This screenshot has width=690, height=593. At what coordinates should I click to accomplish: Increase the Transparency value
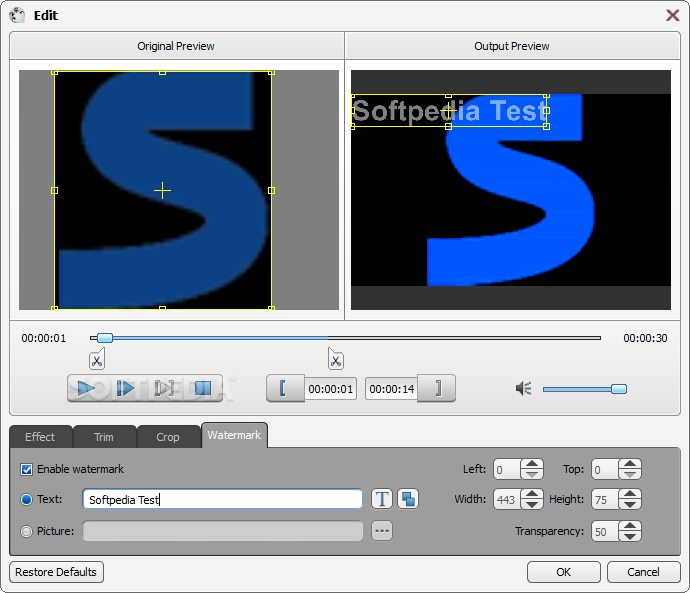coord(630,526)
